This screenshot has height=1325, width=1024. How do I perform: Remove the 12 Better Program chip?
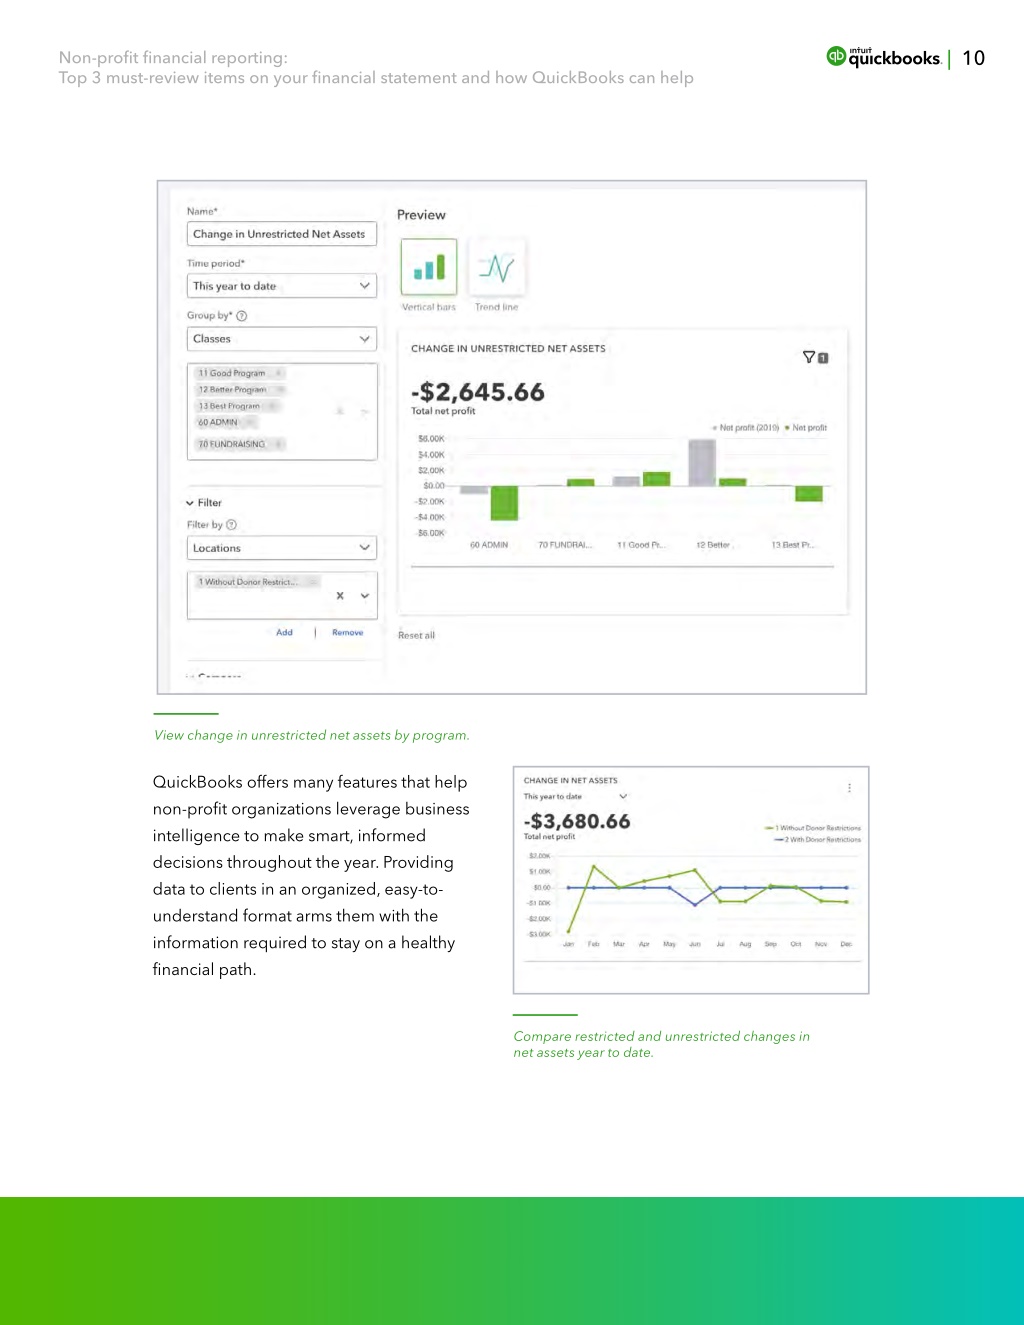[280, 390]
